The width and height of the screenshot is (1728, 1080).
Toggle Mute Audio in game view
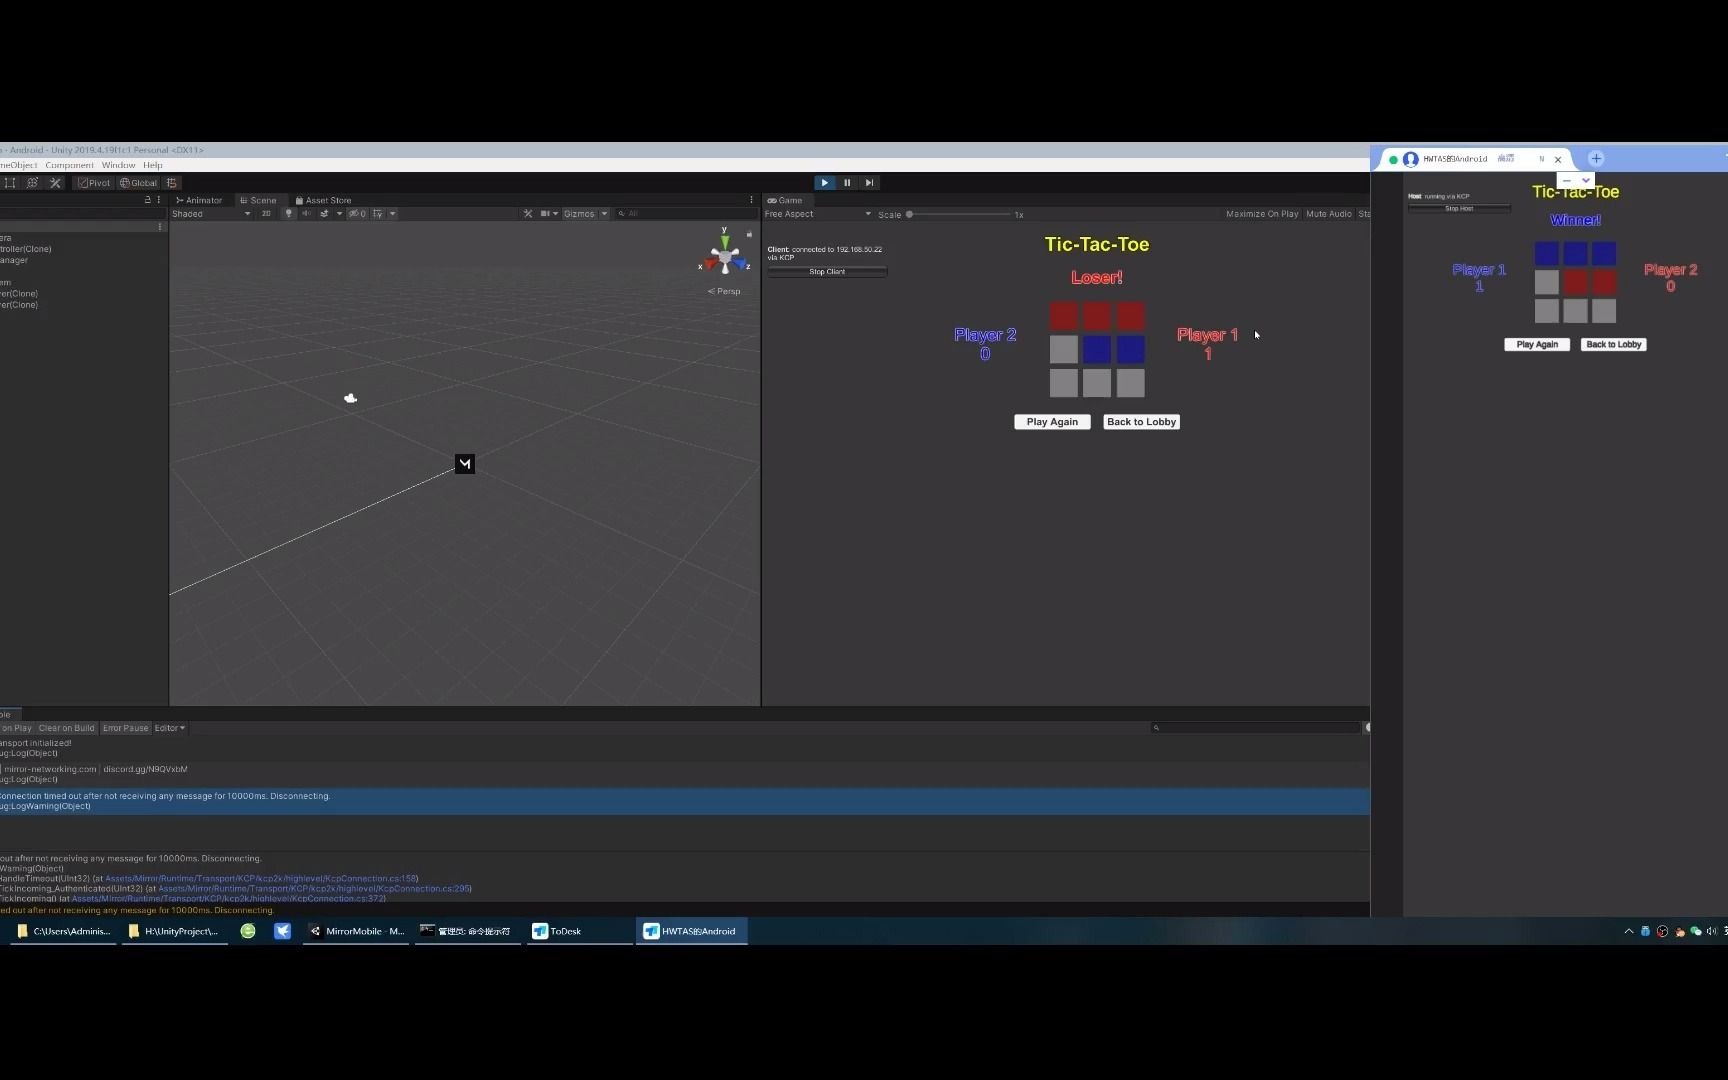click(1328, 214)
